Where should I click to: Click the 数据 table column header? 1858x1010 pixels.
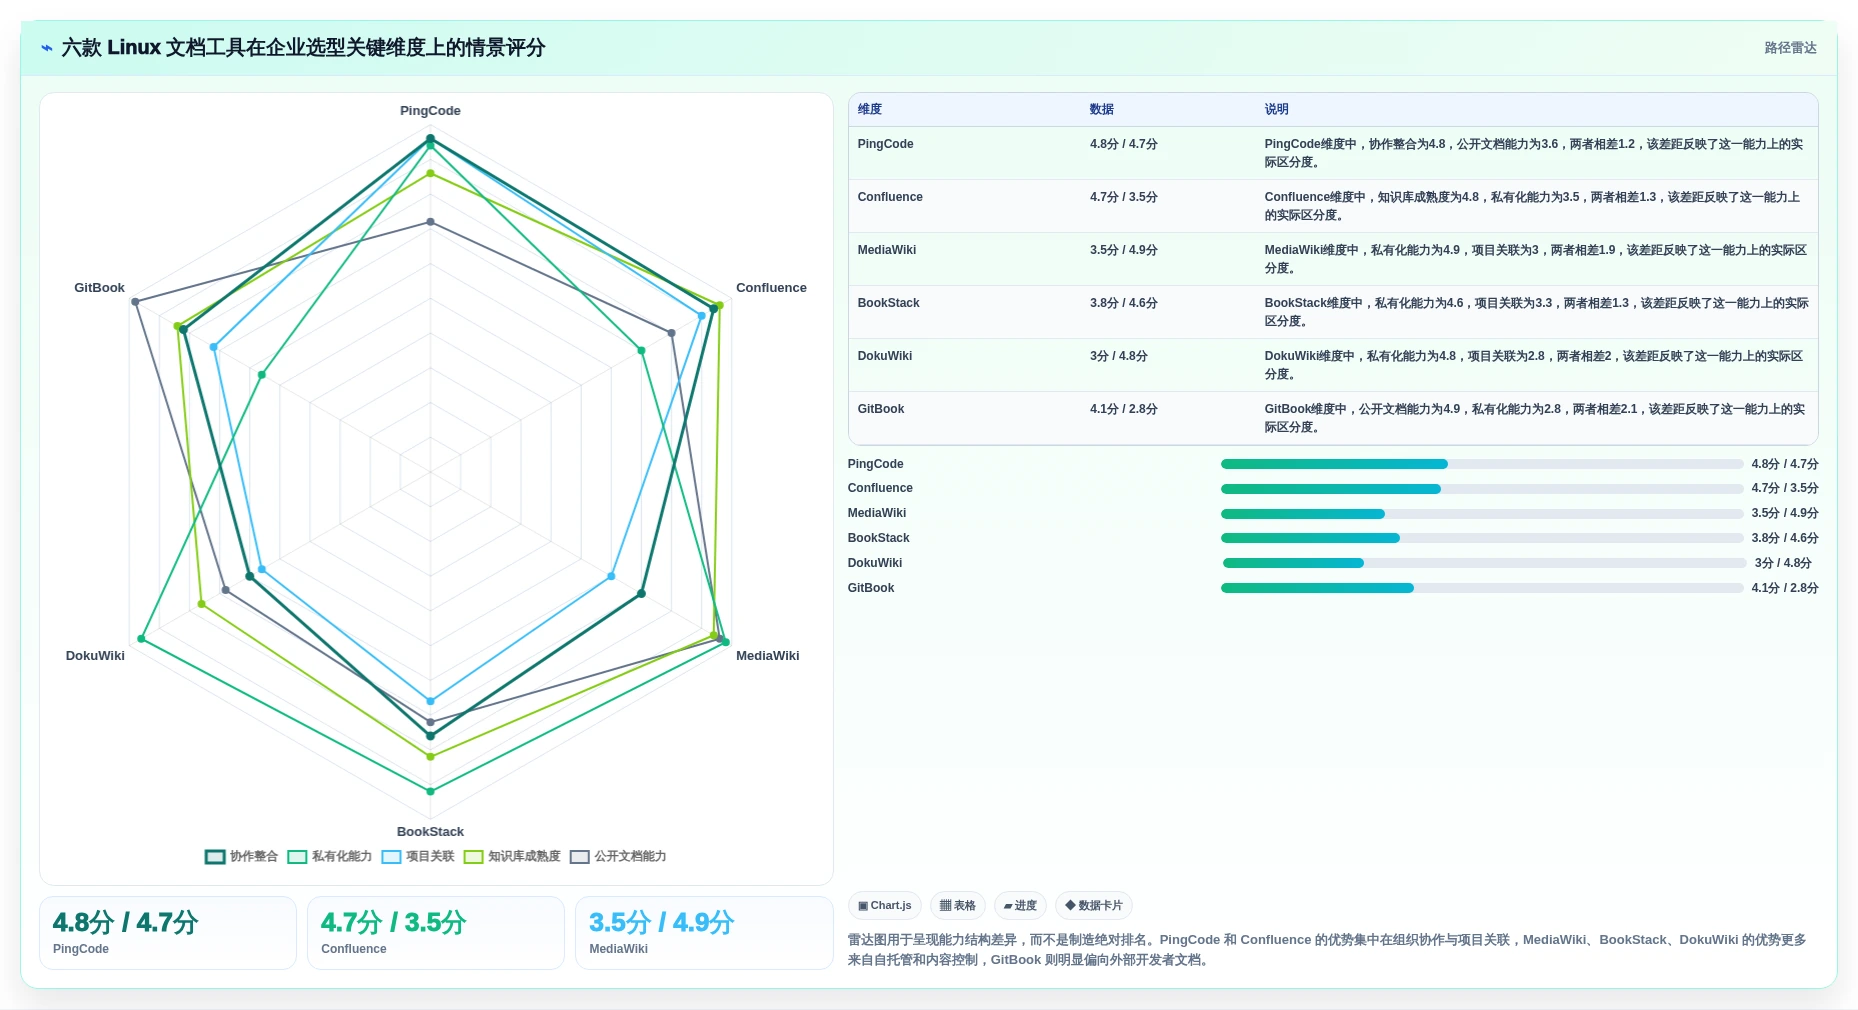click(x=1102, y=110)
